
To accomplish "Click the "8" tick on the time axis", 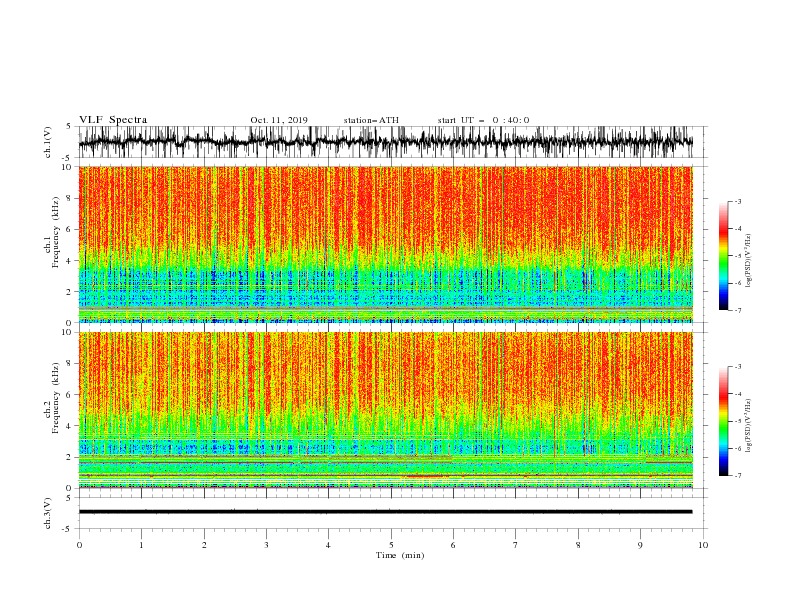I will click(578, 545).
